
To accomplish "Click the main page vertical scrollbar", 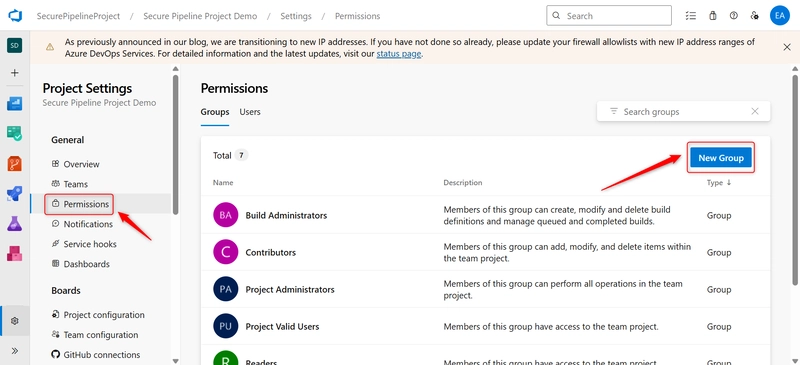I will tap(794, 180).
